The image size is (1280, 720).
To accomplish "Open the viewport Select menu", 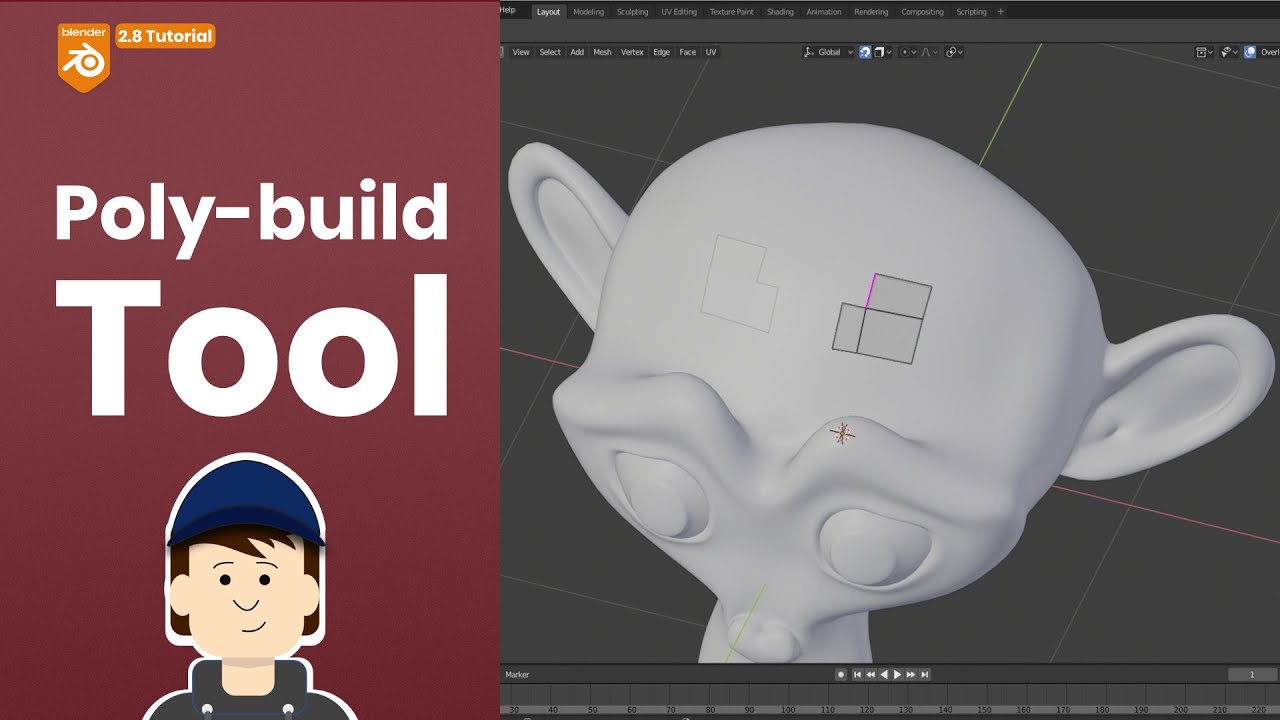I will (x=550, y=52).
